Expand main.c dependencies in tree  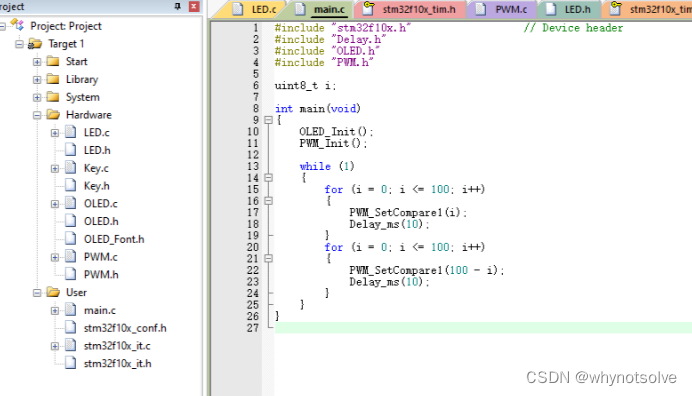tap(55, 310)
